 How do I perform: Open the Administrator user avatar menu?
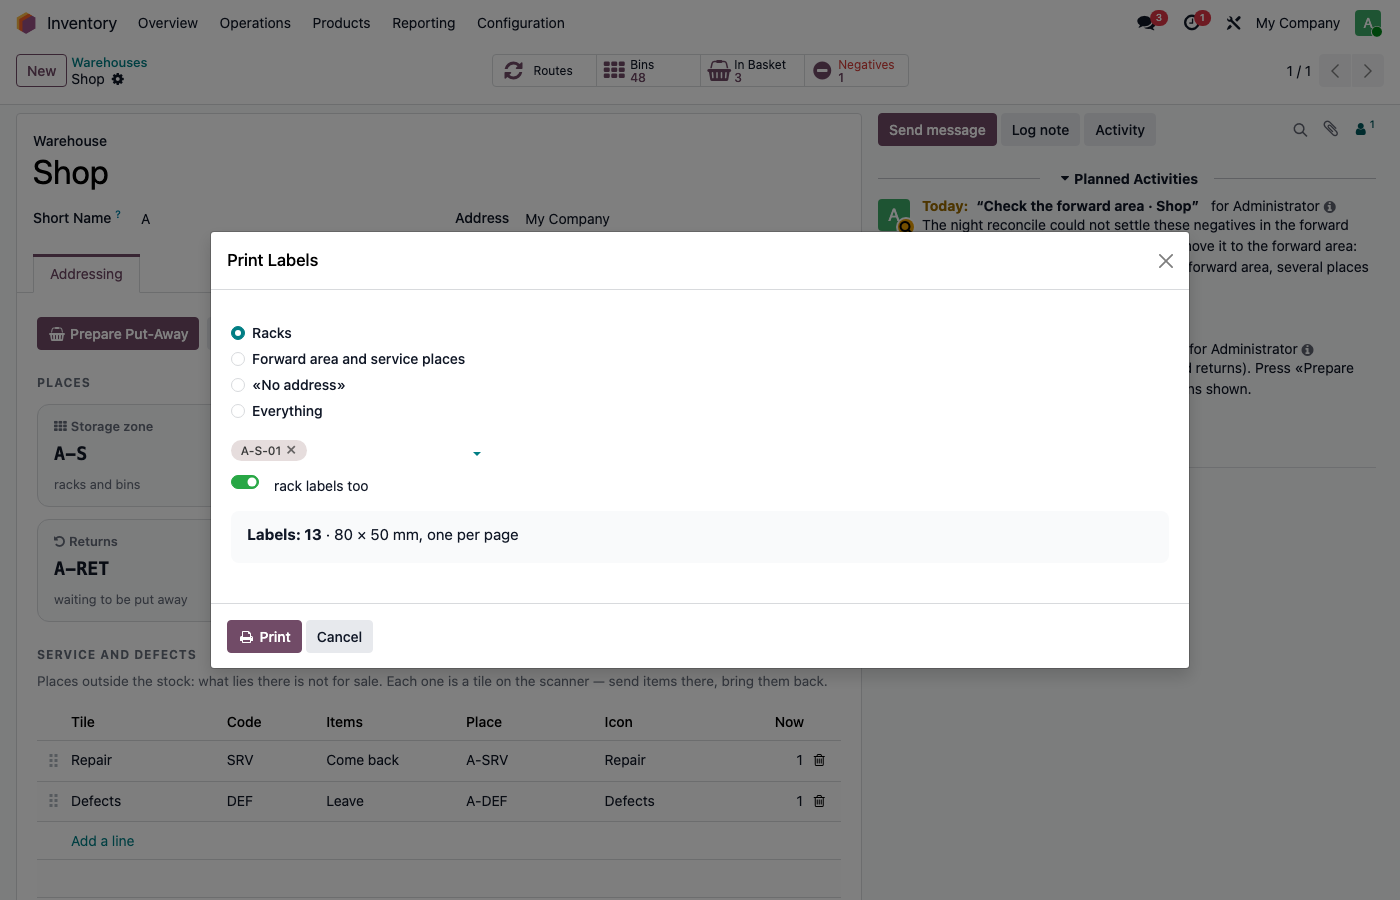[1368, 23]
